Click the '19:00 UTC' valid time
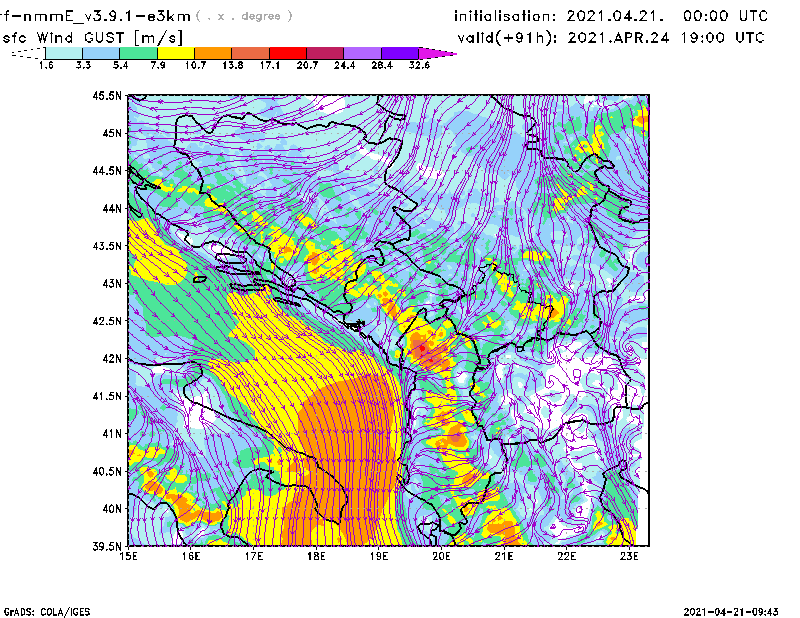This screenshot has width=800, height=618. tap(722, 38)
